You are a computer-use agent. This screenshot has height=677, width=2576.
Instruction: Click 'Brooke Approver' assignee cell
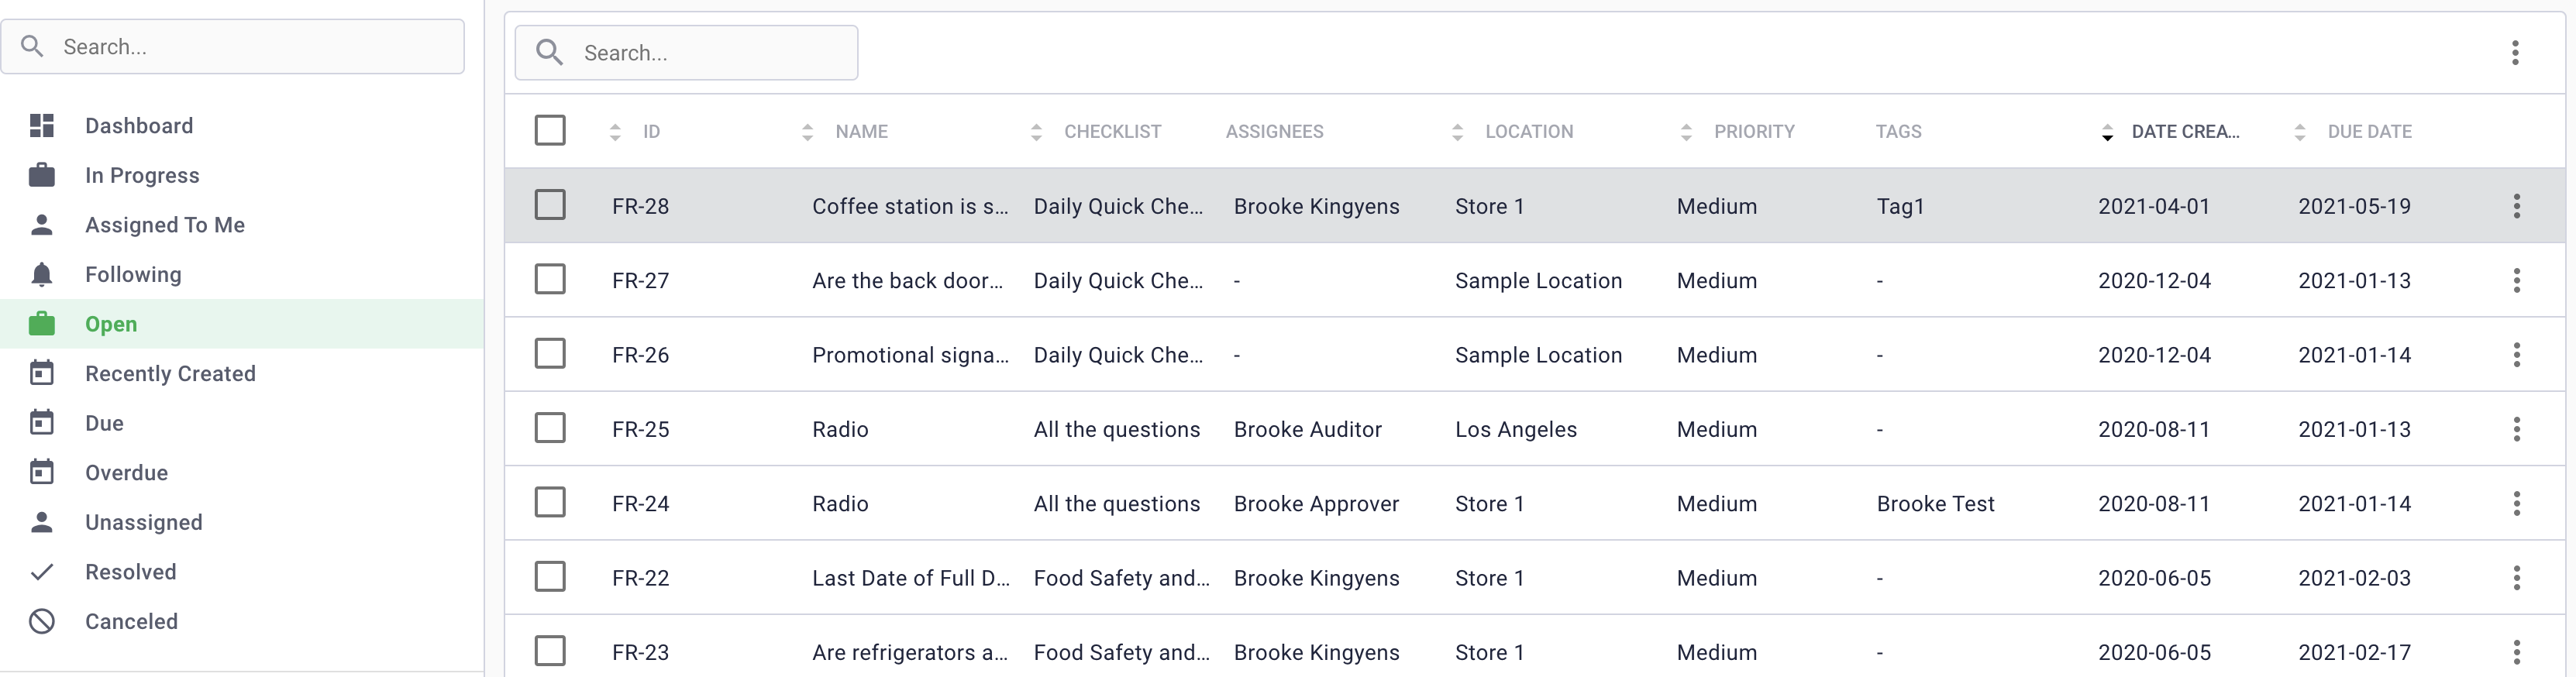(x=1316, y=504)
